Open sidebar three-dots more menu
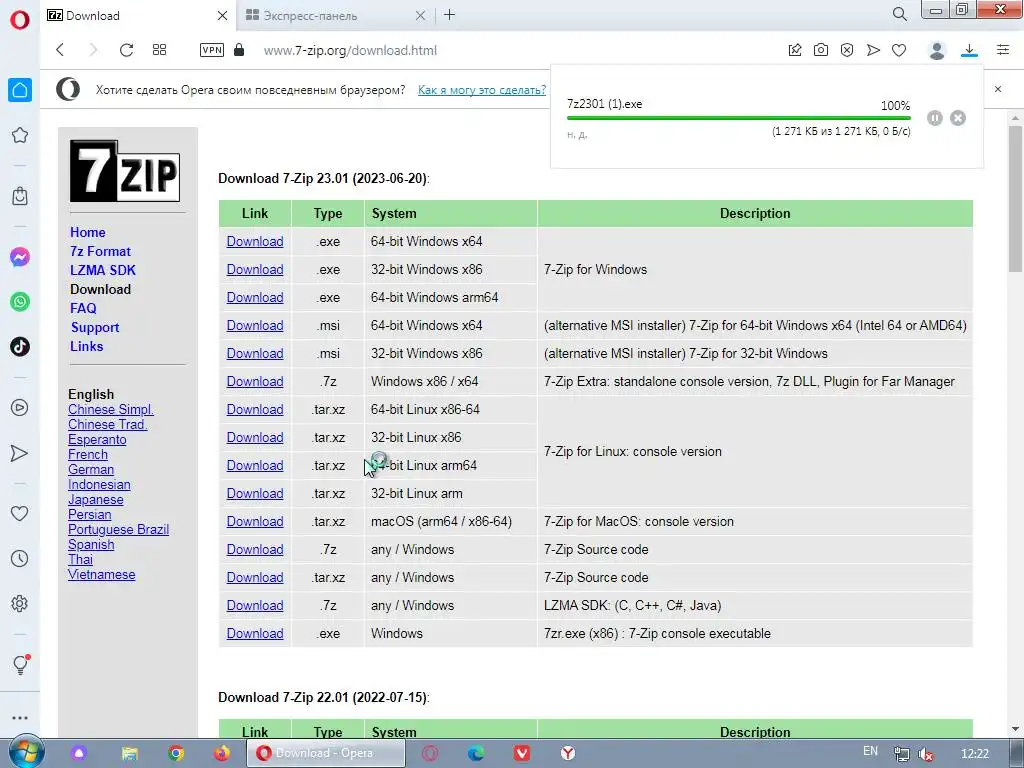The height and width of the screenshot is (768, 1024). tap(20, 718)
